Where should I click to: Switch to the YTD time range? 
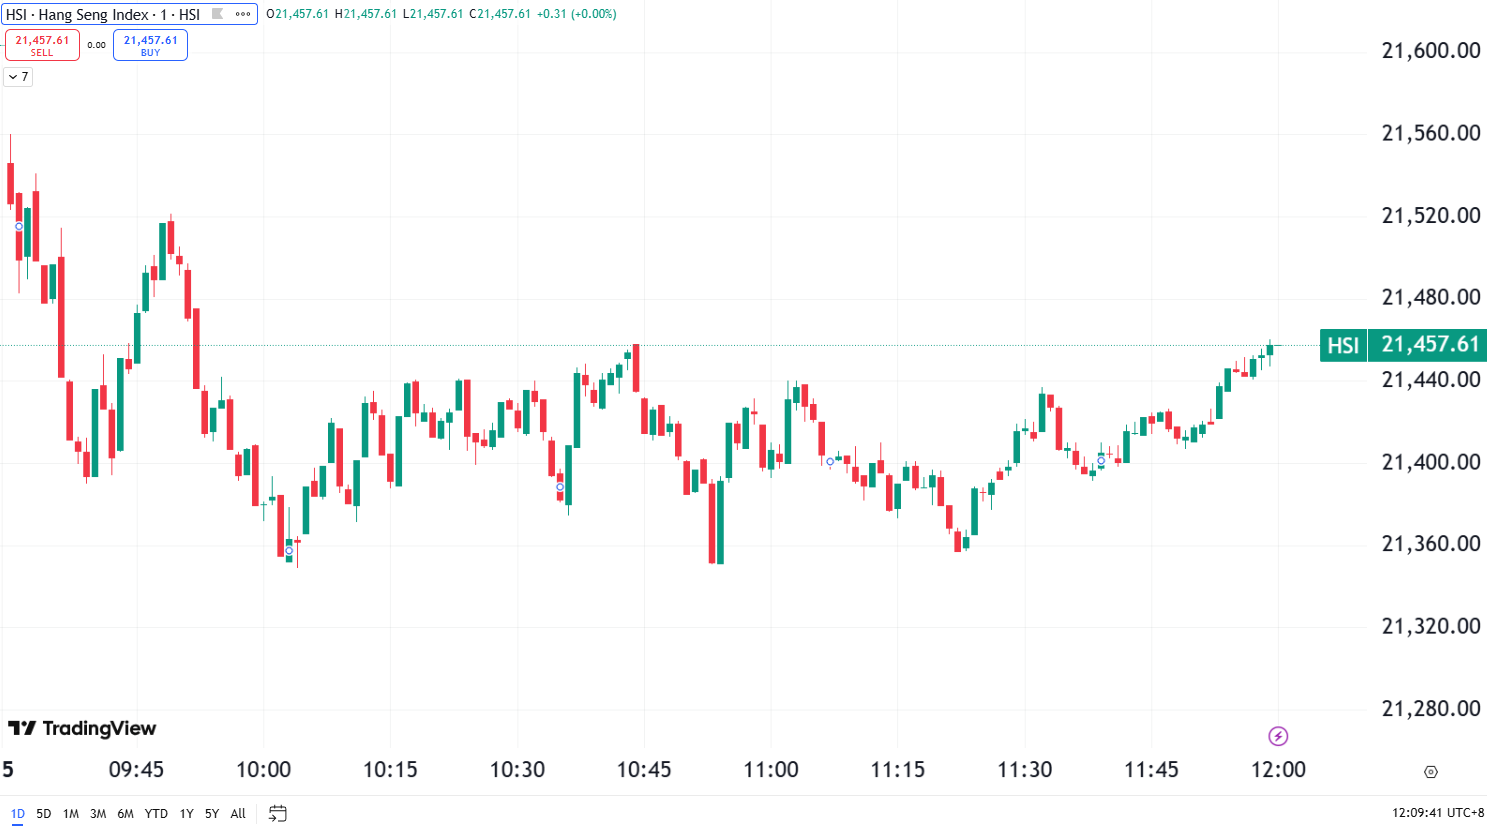tap(156, 814)
